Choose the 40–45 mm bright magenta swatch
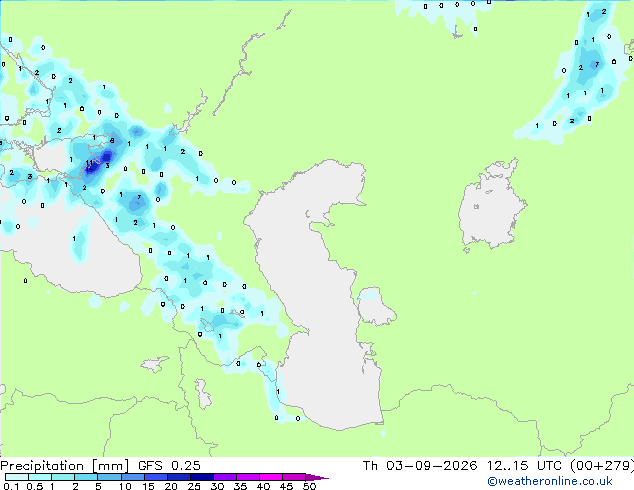Viewport: 634px width, 490px height. 271,477
